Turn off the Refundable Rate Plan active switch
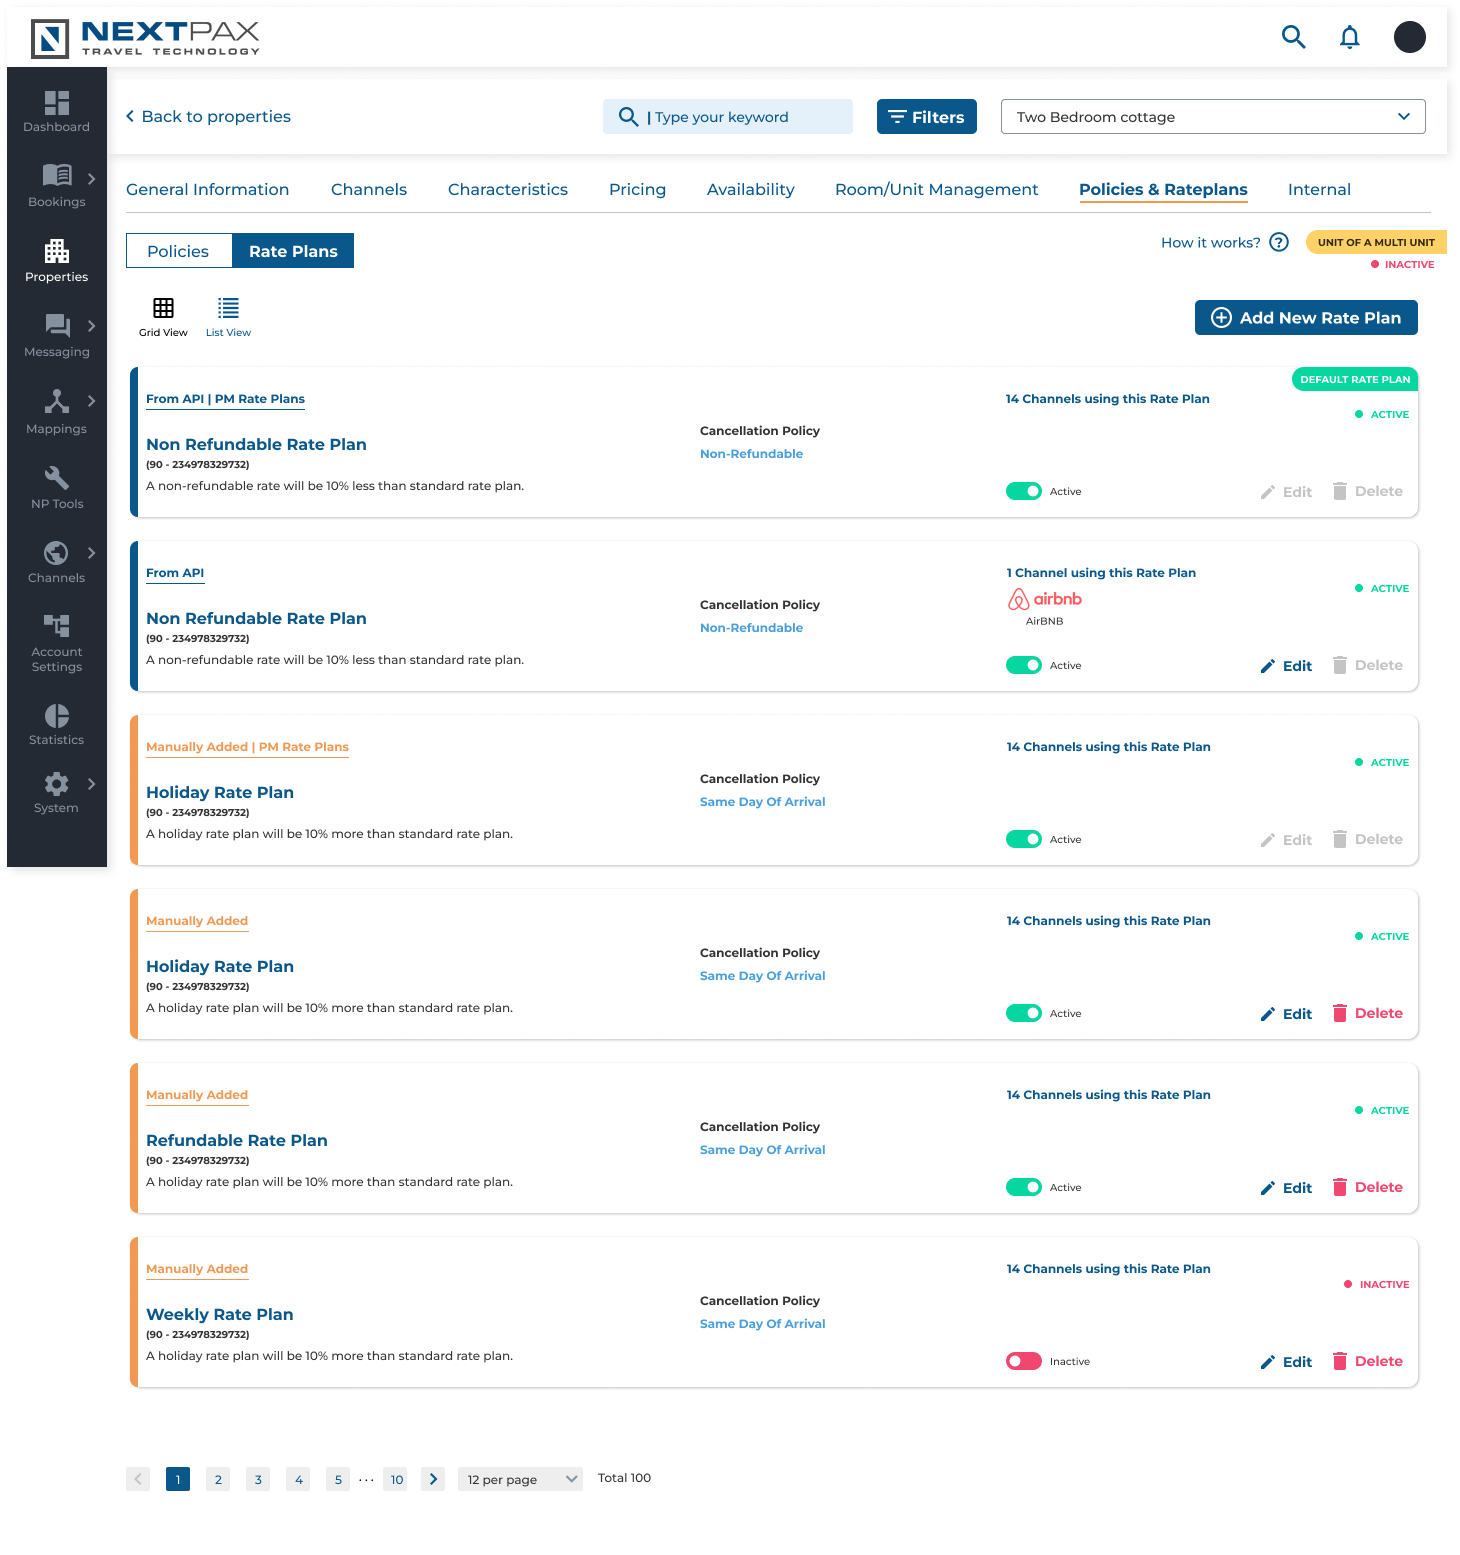1460x1555 pixels. tap(1023, 1187)
